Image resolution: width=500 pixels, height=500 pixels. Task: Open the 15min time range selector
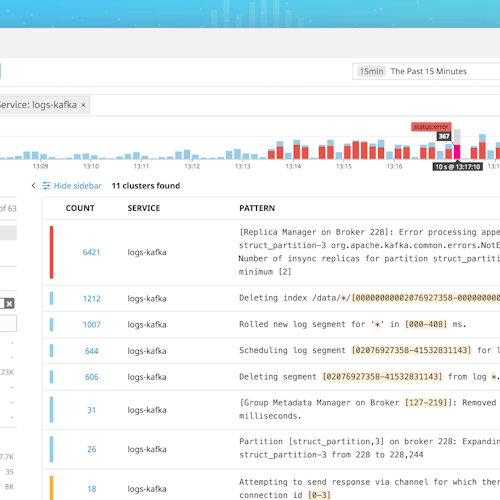[426, 71]
